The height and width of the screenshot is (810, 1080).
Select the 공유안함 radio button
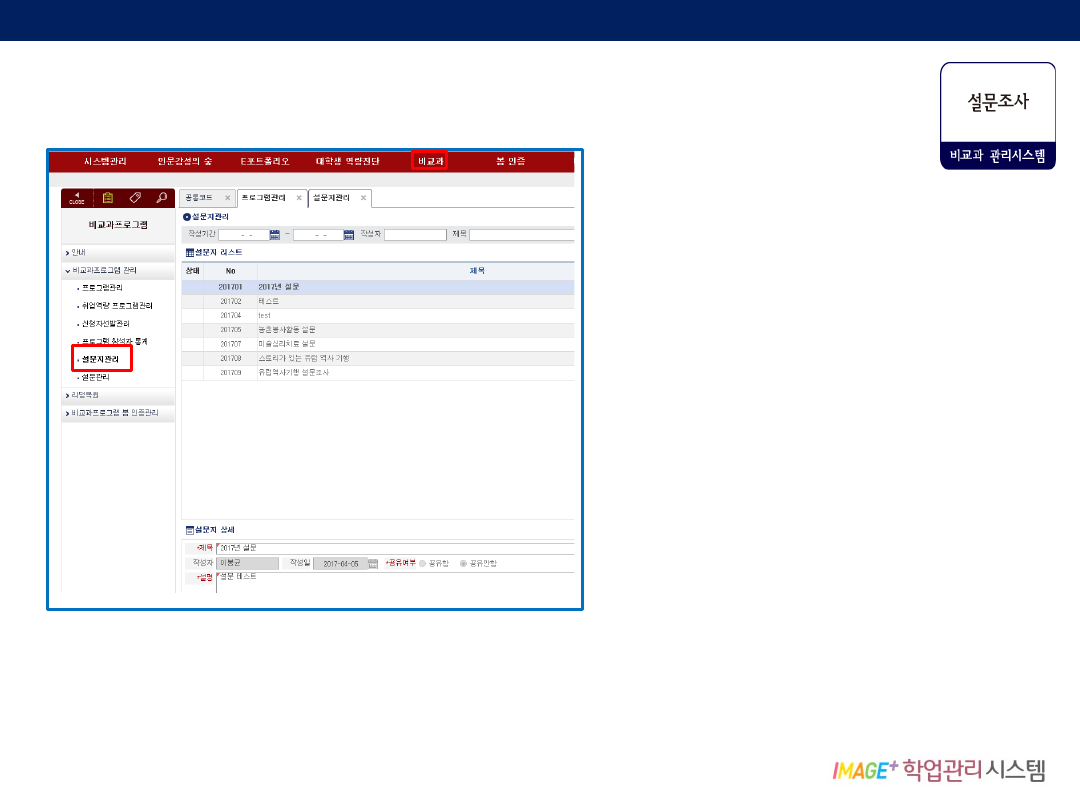[463, 564]
